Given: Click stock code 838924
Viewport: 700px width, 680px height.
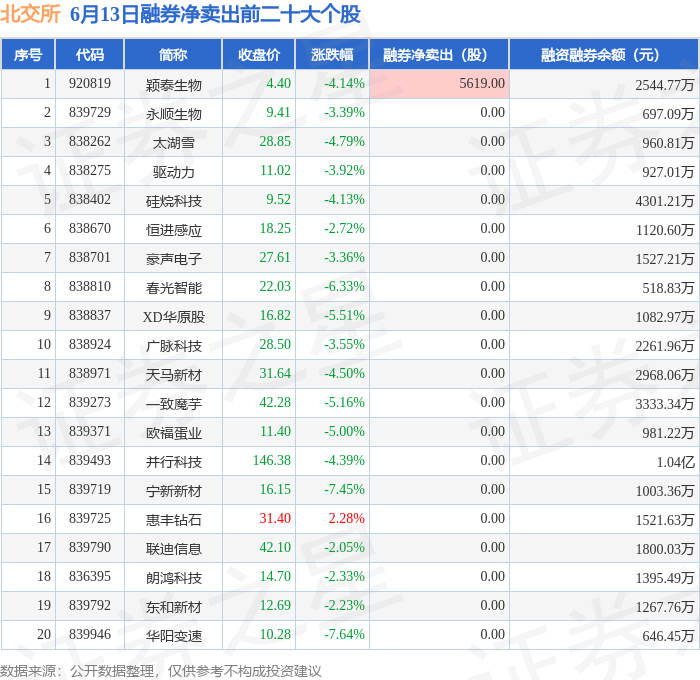Looking at the screenshot, I should pyautogui.click(x=90, y=345).
